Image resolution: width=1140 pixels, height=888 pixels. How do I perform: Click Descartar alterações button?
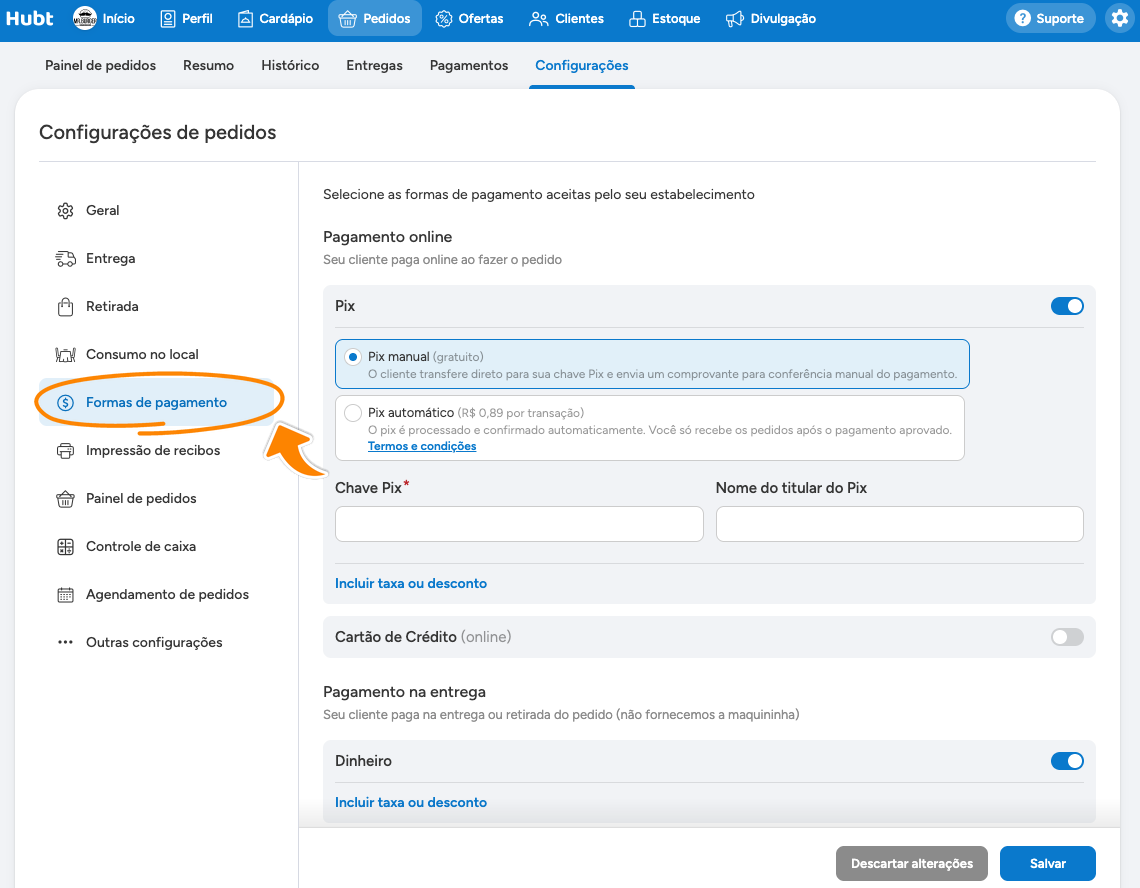pos(912,863)
